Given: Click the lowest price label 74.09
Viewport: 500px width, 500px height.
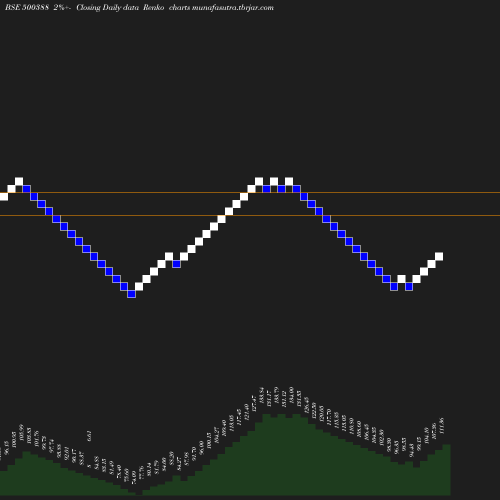Looking at the screenshot, I should pyautogui.click(x=134, y=478).
